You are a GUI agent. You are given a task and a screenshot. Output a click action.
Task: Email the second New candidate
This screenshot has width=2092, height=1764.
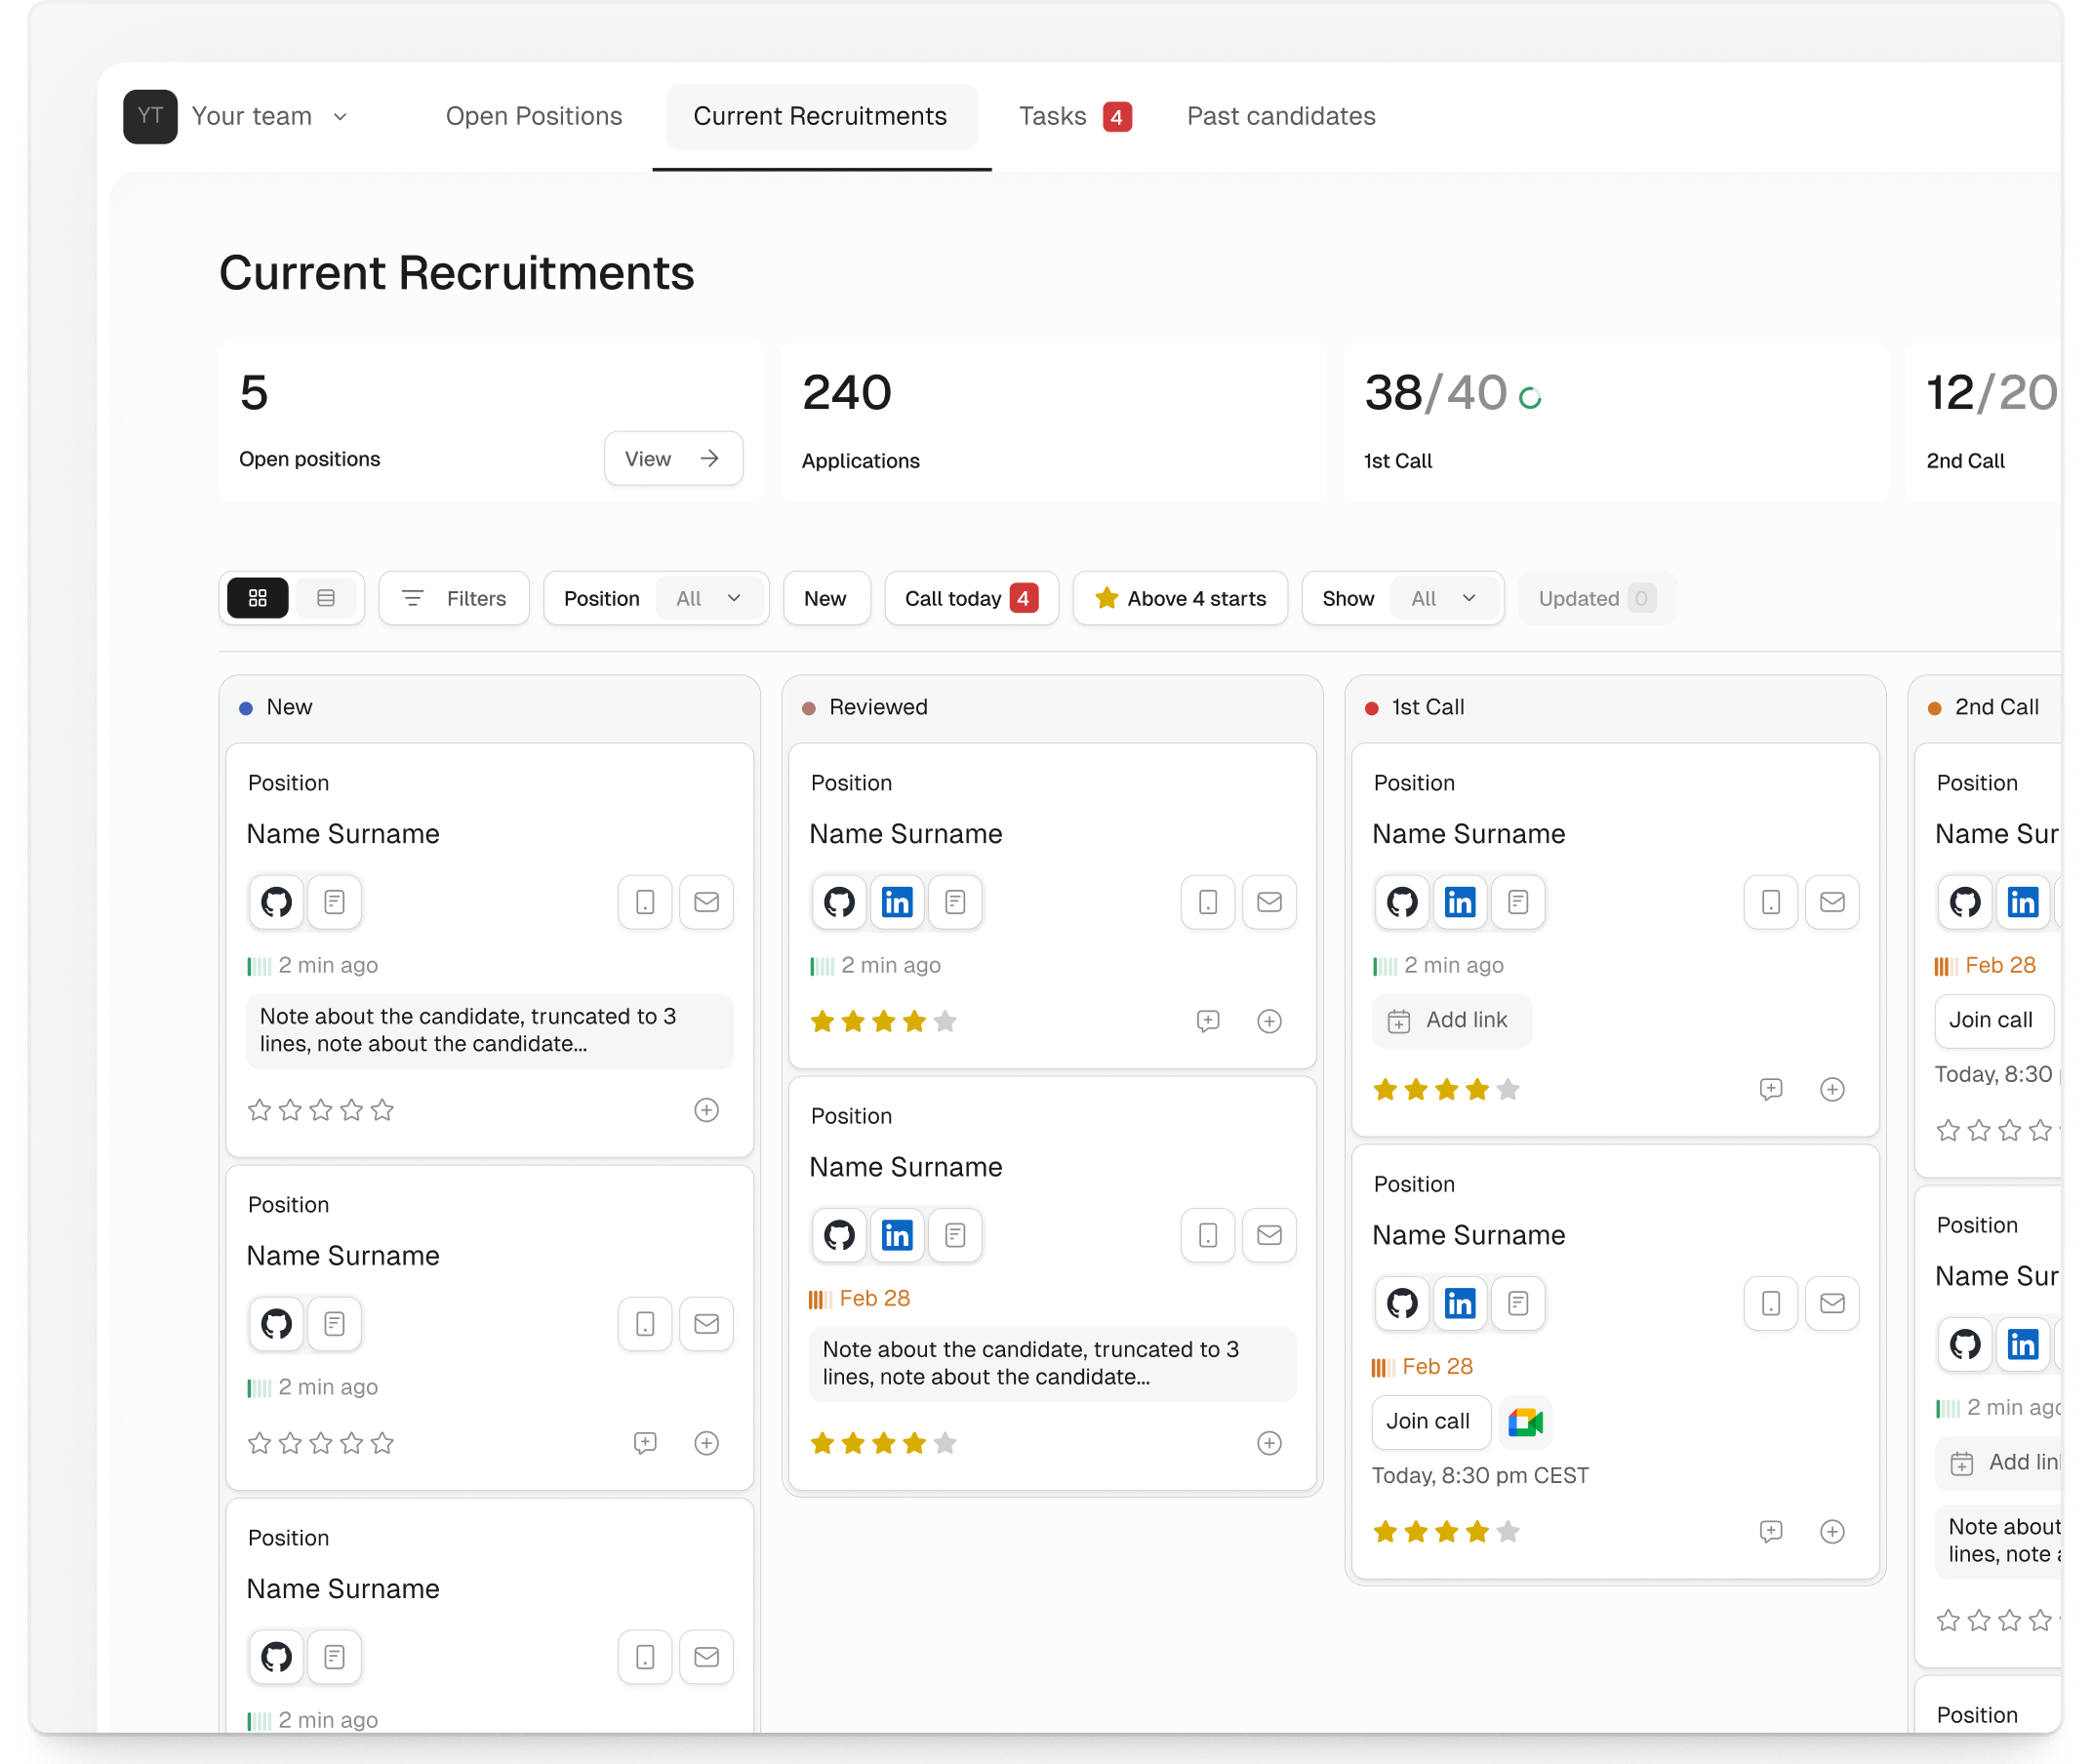(706, 1324)
